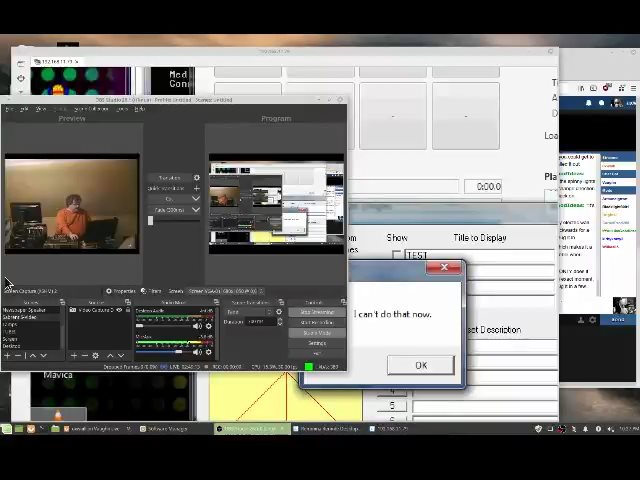Viewport: 640px width, 480px height.
Task: Select the Video Capture Device source
Action: coord(96,310)
